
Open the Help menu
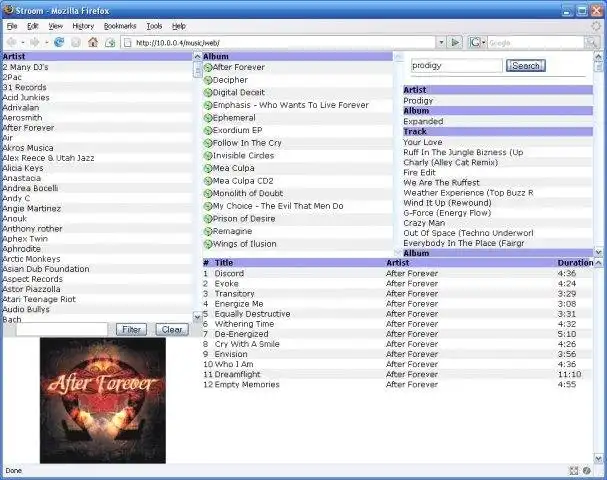[179, 26]
